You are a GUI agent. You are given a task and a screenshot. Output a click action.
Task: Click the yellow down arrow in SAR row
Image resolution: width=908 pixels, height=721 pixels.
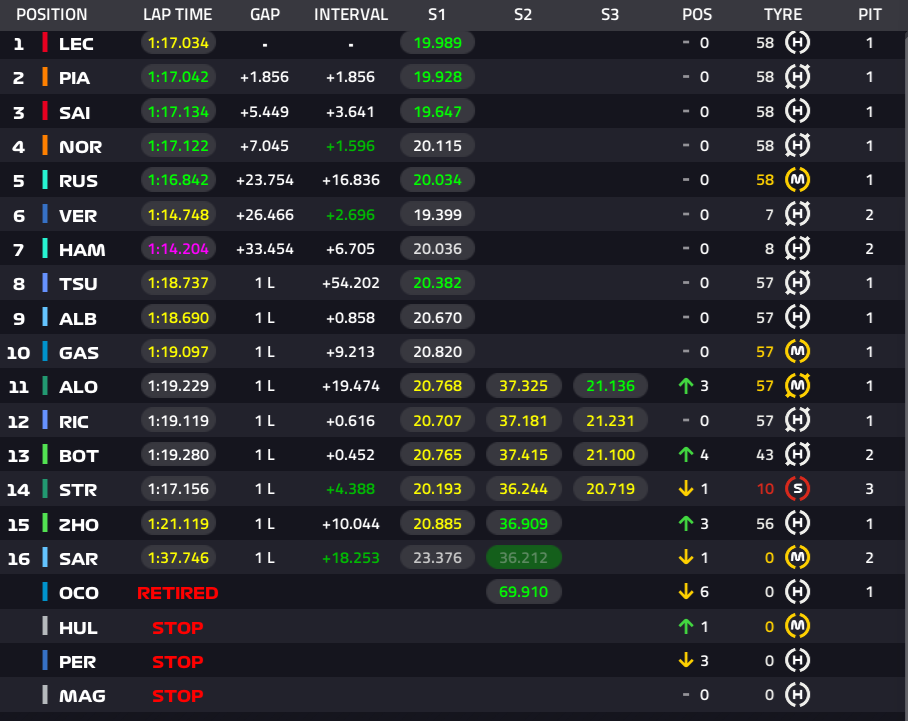686,558
